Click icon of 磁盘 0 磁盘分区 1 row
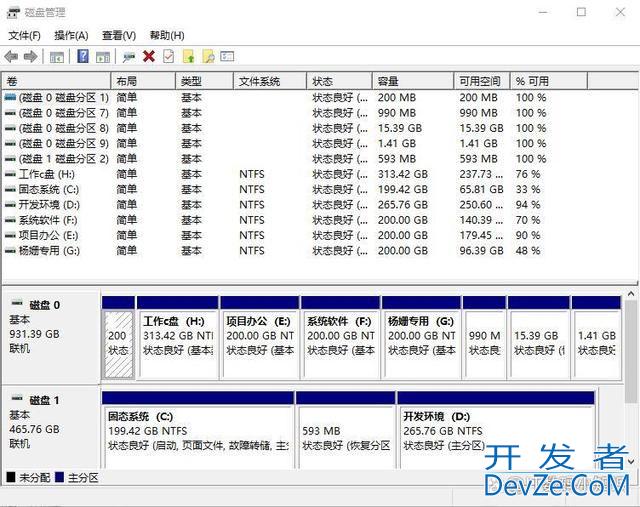The width and height of the screenshot is (640, 507). click(10, 97)
